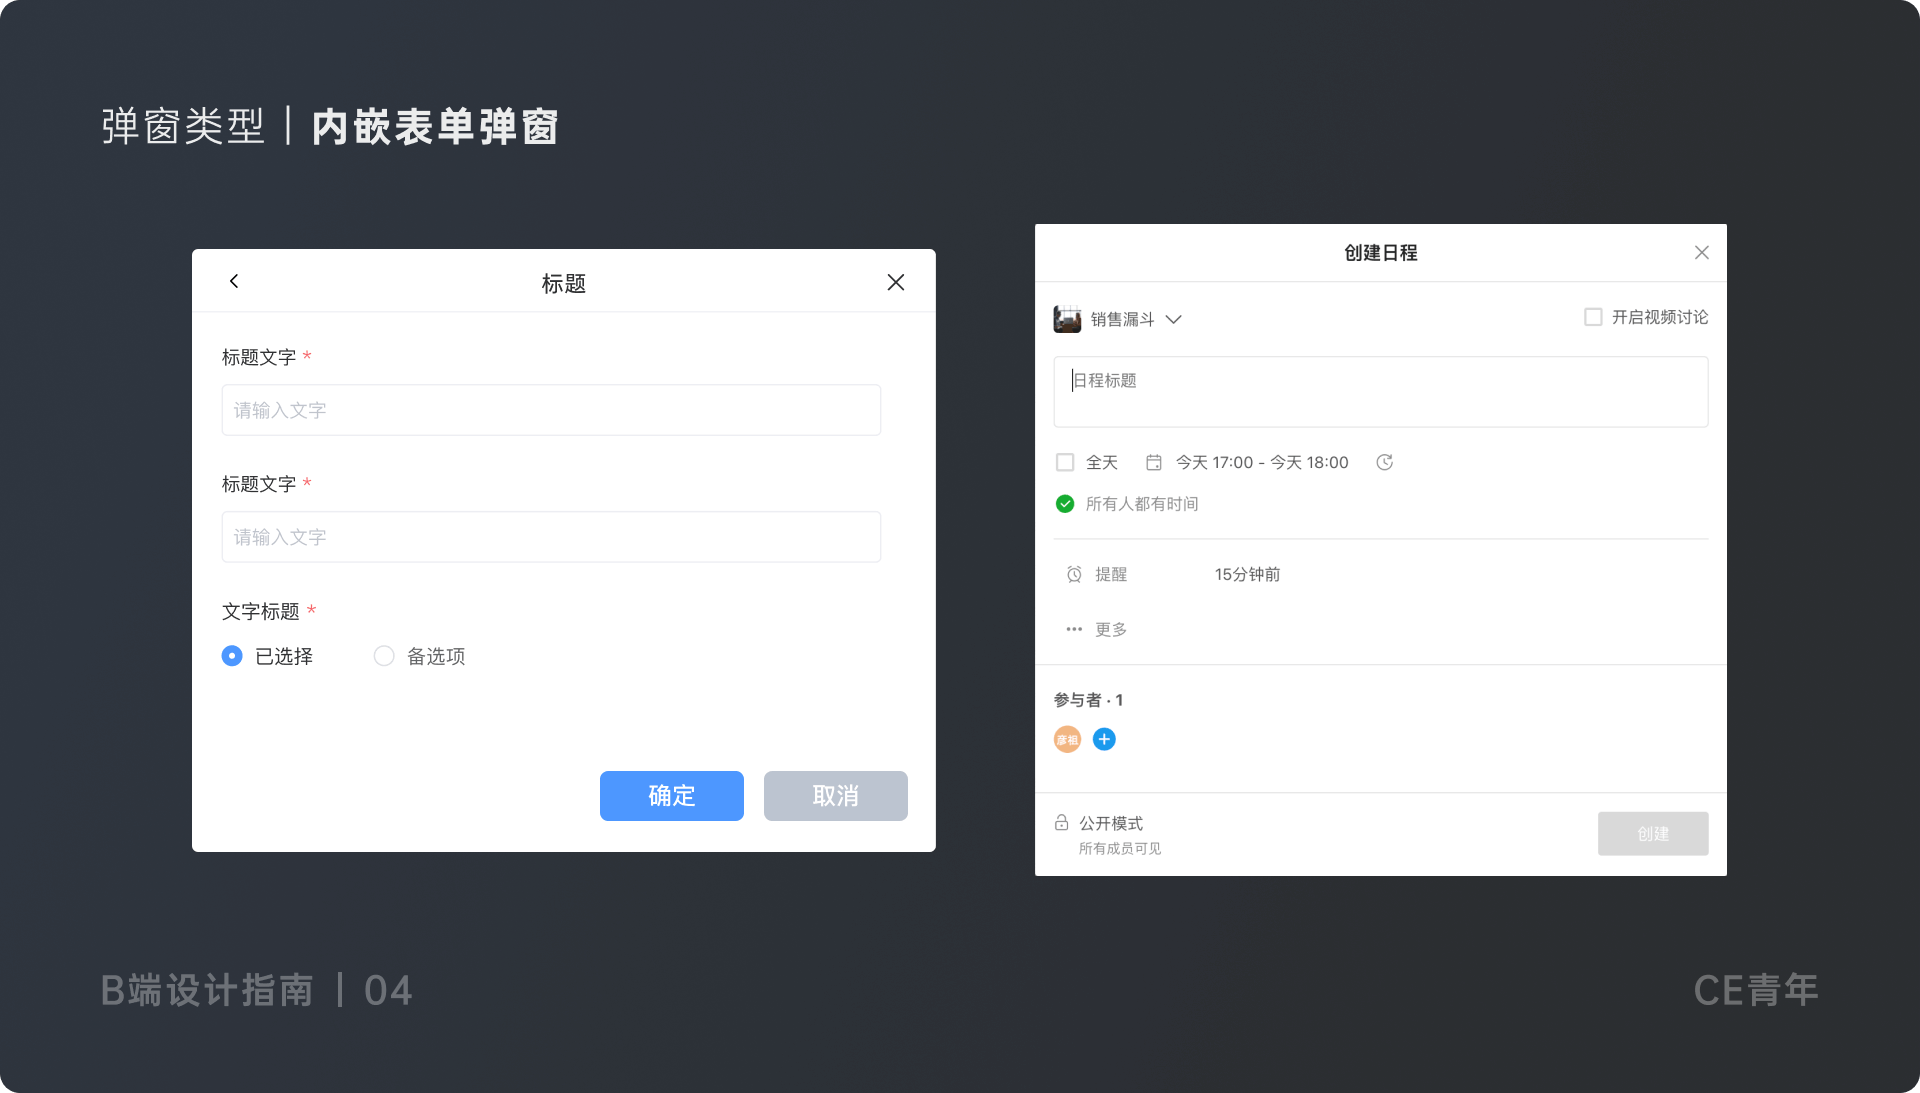Click the 日程标题 text field
Image resolution: width=1920 pixels, height=1093 pixels.
click(x=1381, y=392)
